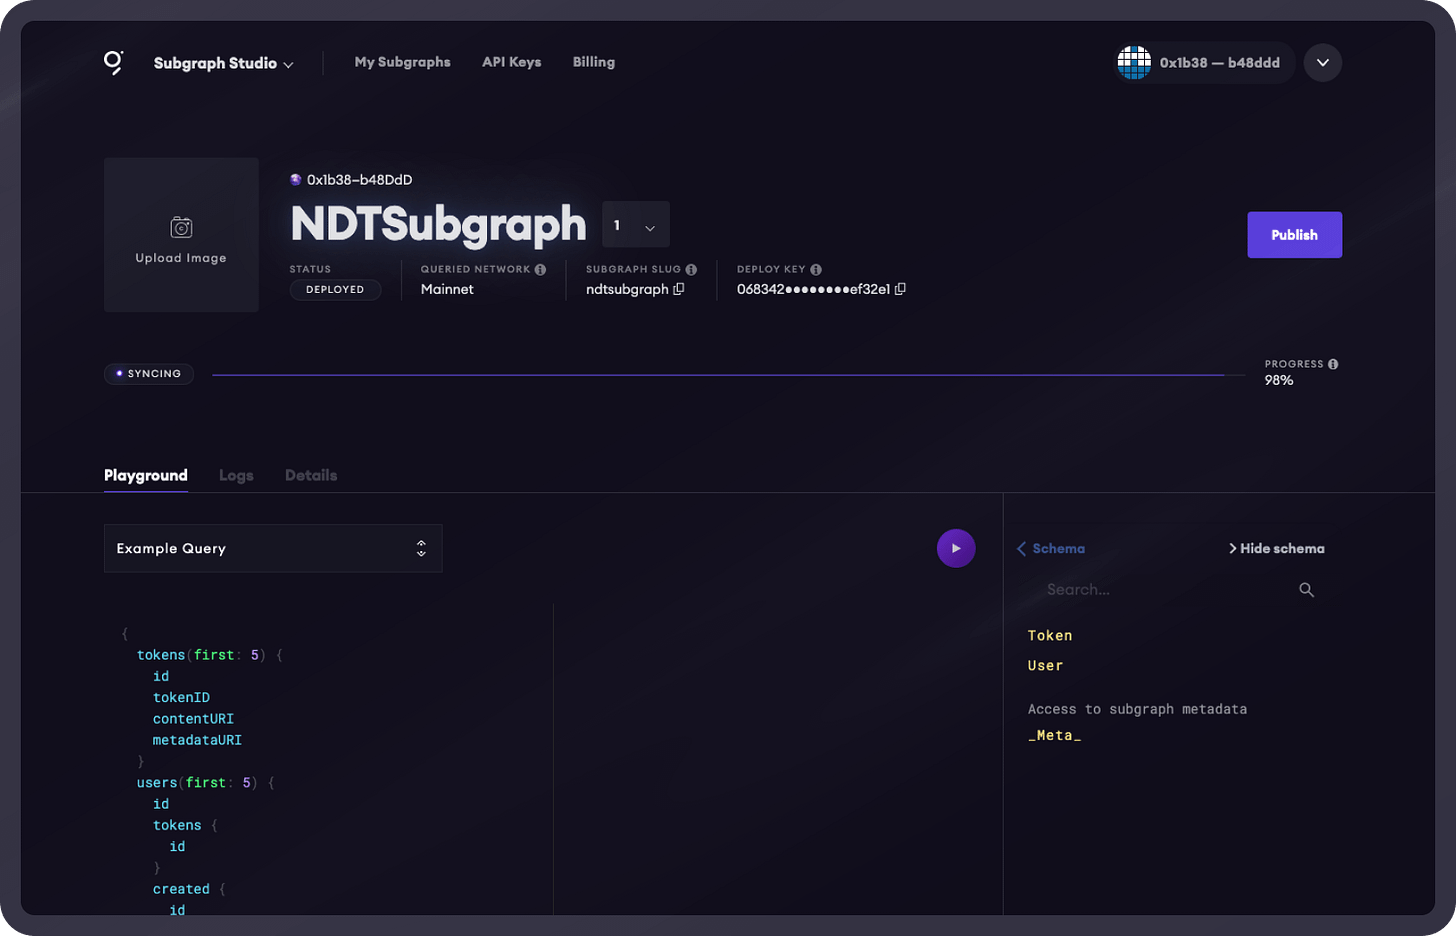
Task: Copy the ndtsubgraph slug
Action: tap(679, 289)
